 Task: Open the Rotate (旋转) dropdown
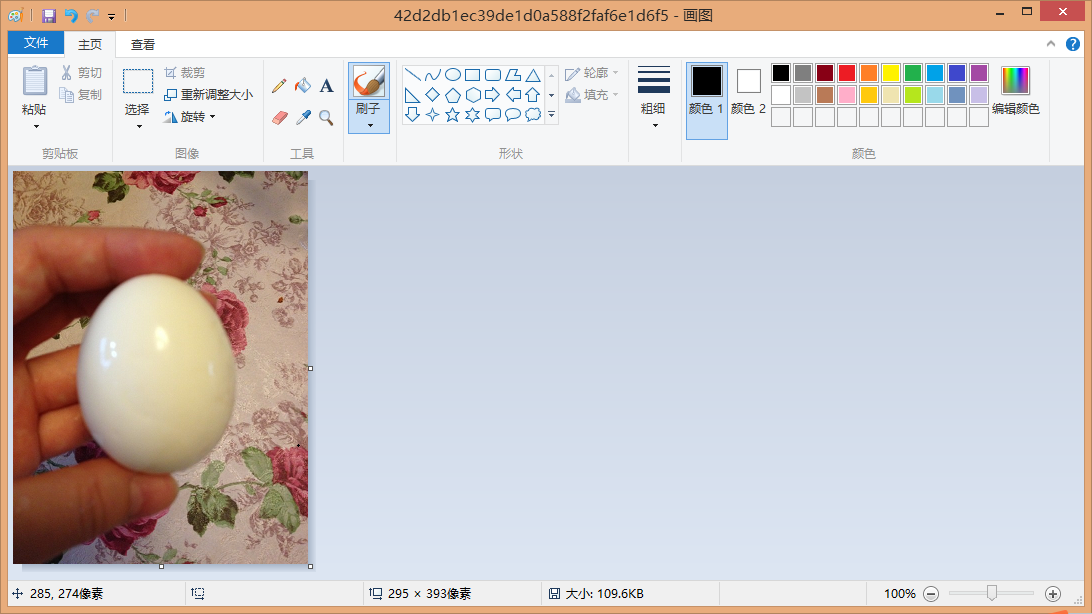tap(189, 117)
